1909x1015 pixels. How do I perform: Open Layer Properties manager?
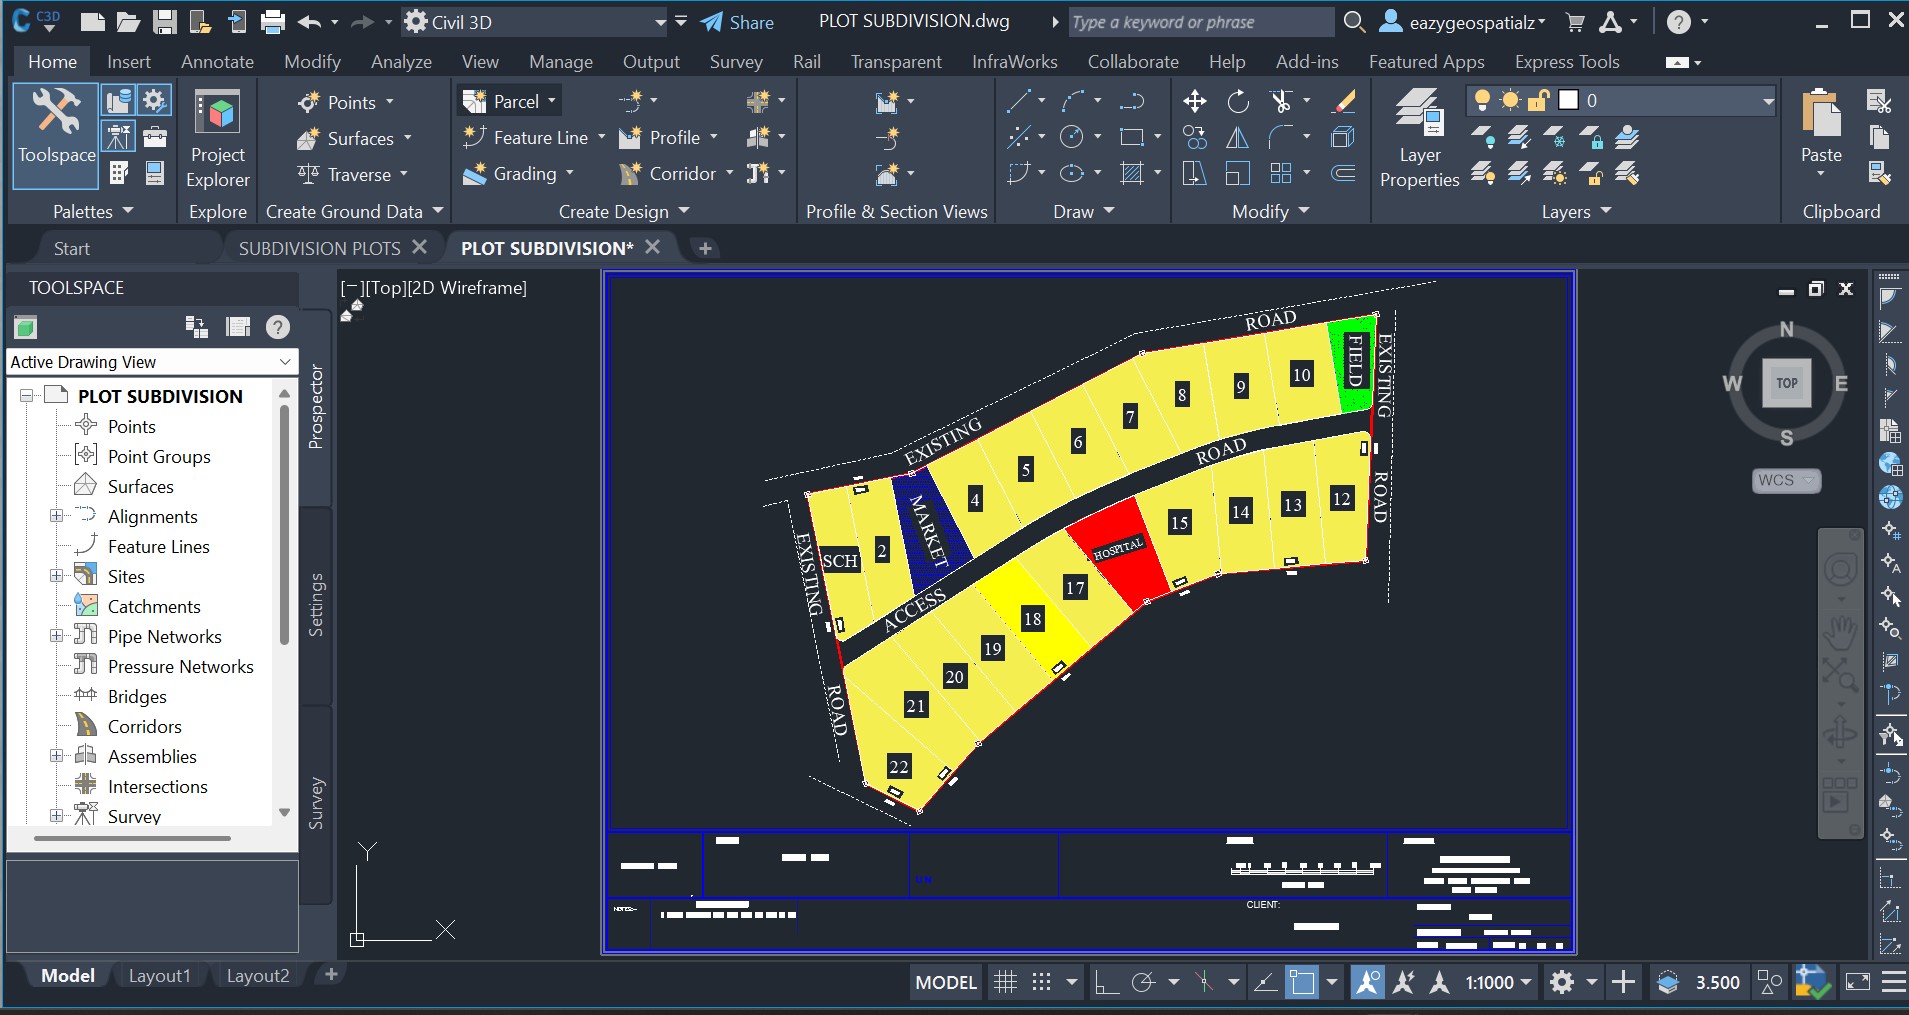point(1419,138)
